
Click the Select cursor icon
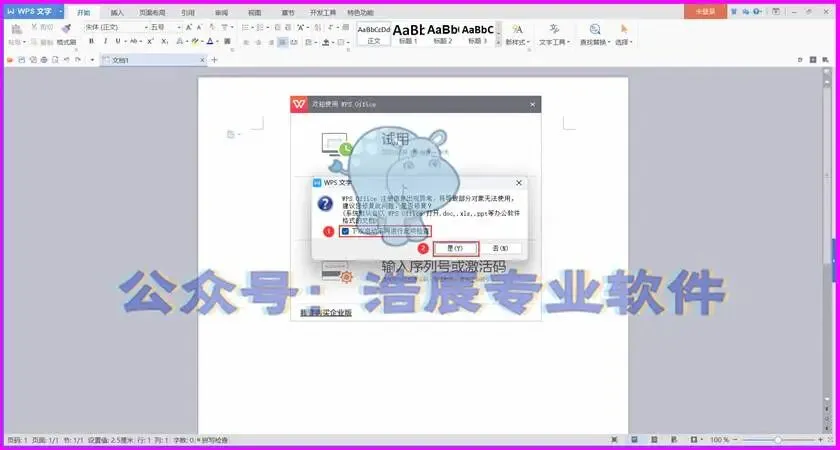(x=624, y=29)
